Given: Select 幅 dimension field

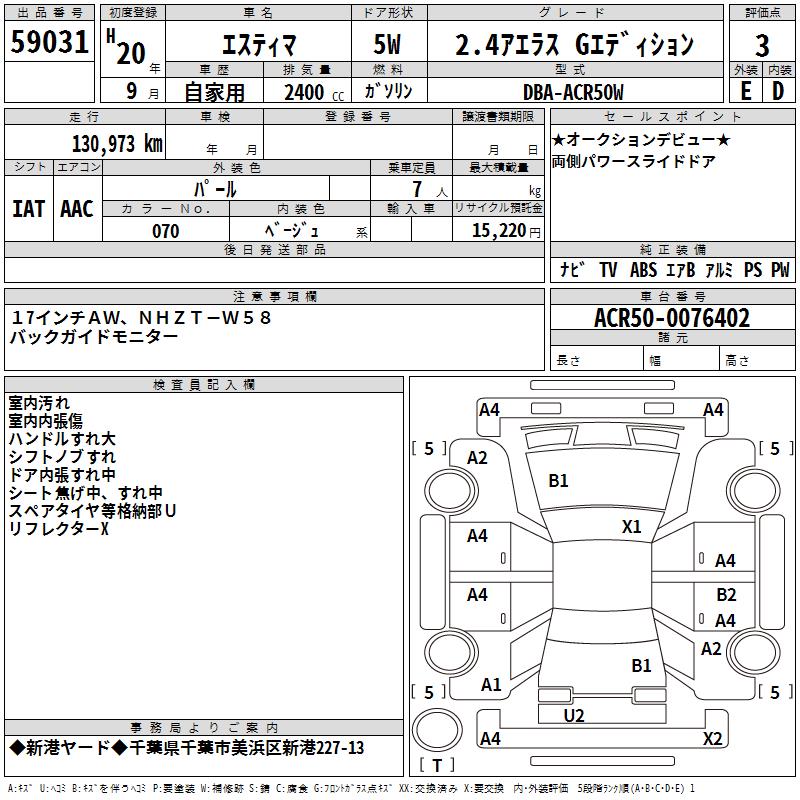Looking at the screenshot, I should click(x=682, y=360).
